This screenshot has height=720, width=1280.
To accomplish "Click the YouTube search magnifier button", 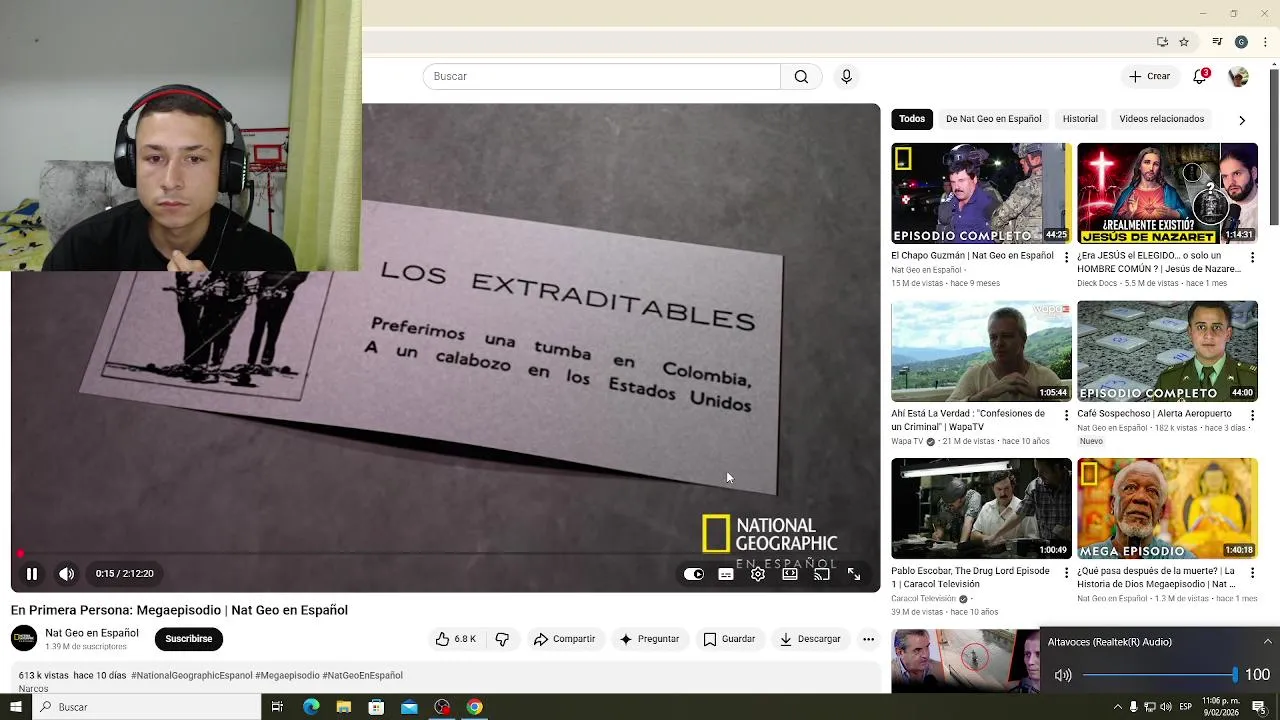I will [801, 77].
